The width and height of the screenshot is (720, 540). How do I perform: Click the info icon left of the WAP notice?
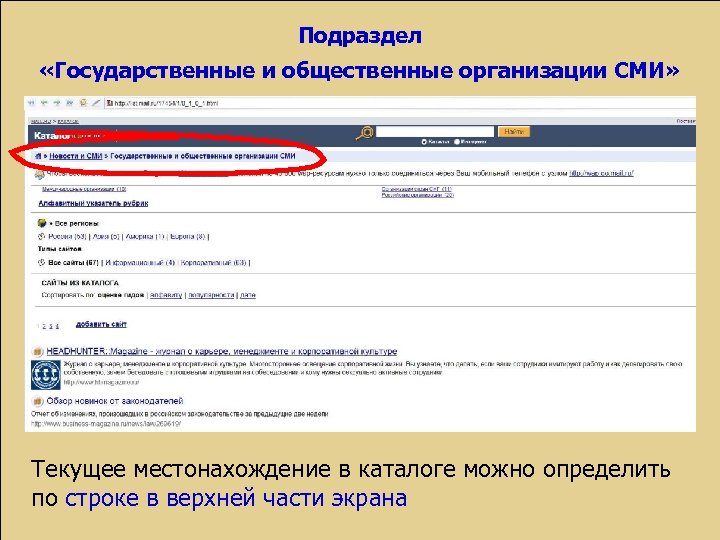[x=39, y=174]
